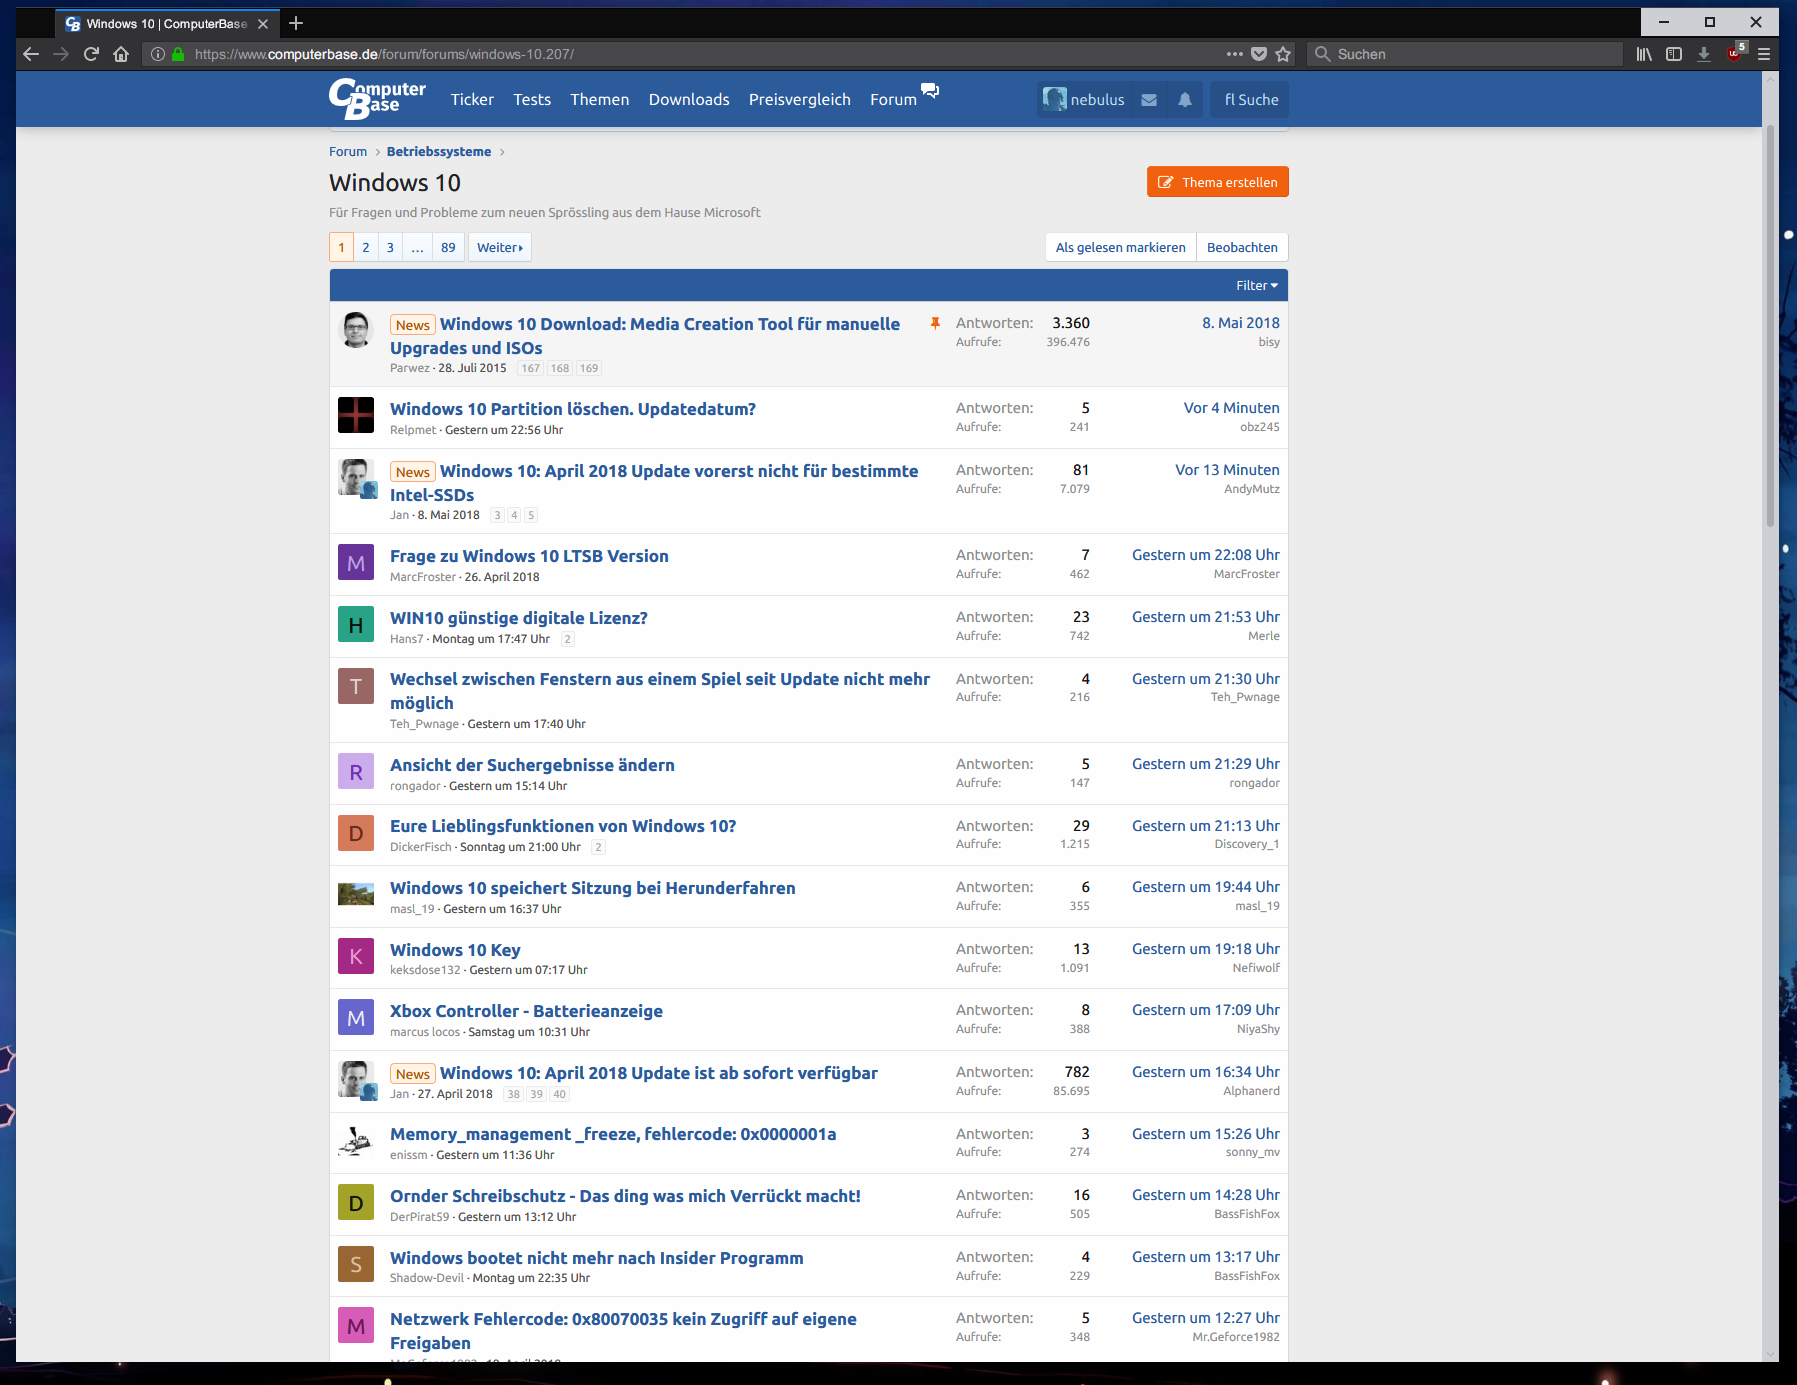Click Relpmet's red cross avatar
This screenshot has width=1797, height=1385.
356,415
